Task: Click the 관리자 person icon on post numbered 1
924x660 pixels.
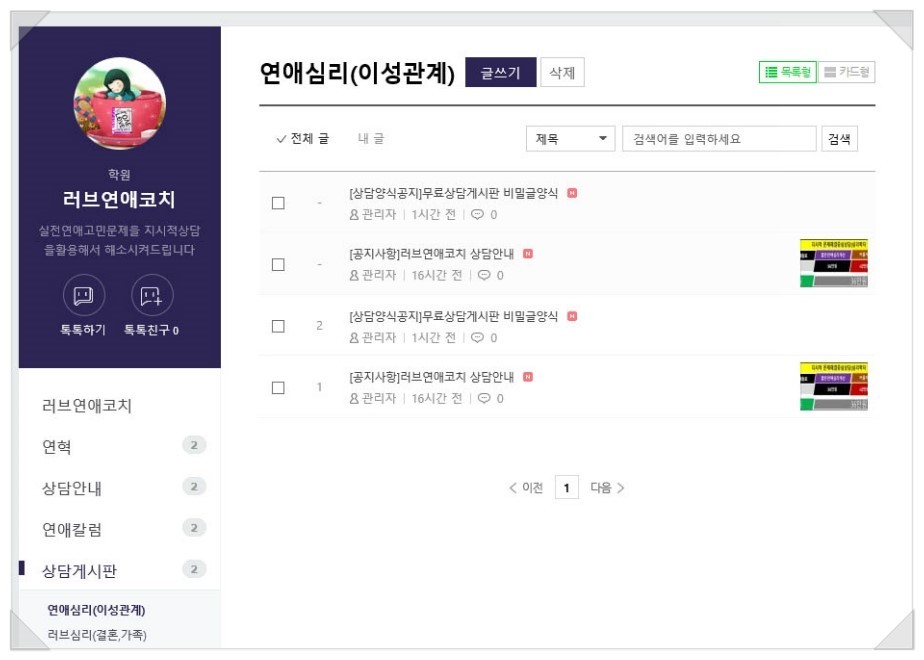Action: 354,398
